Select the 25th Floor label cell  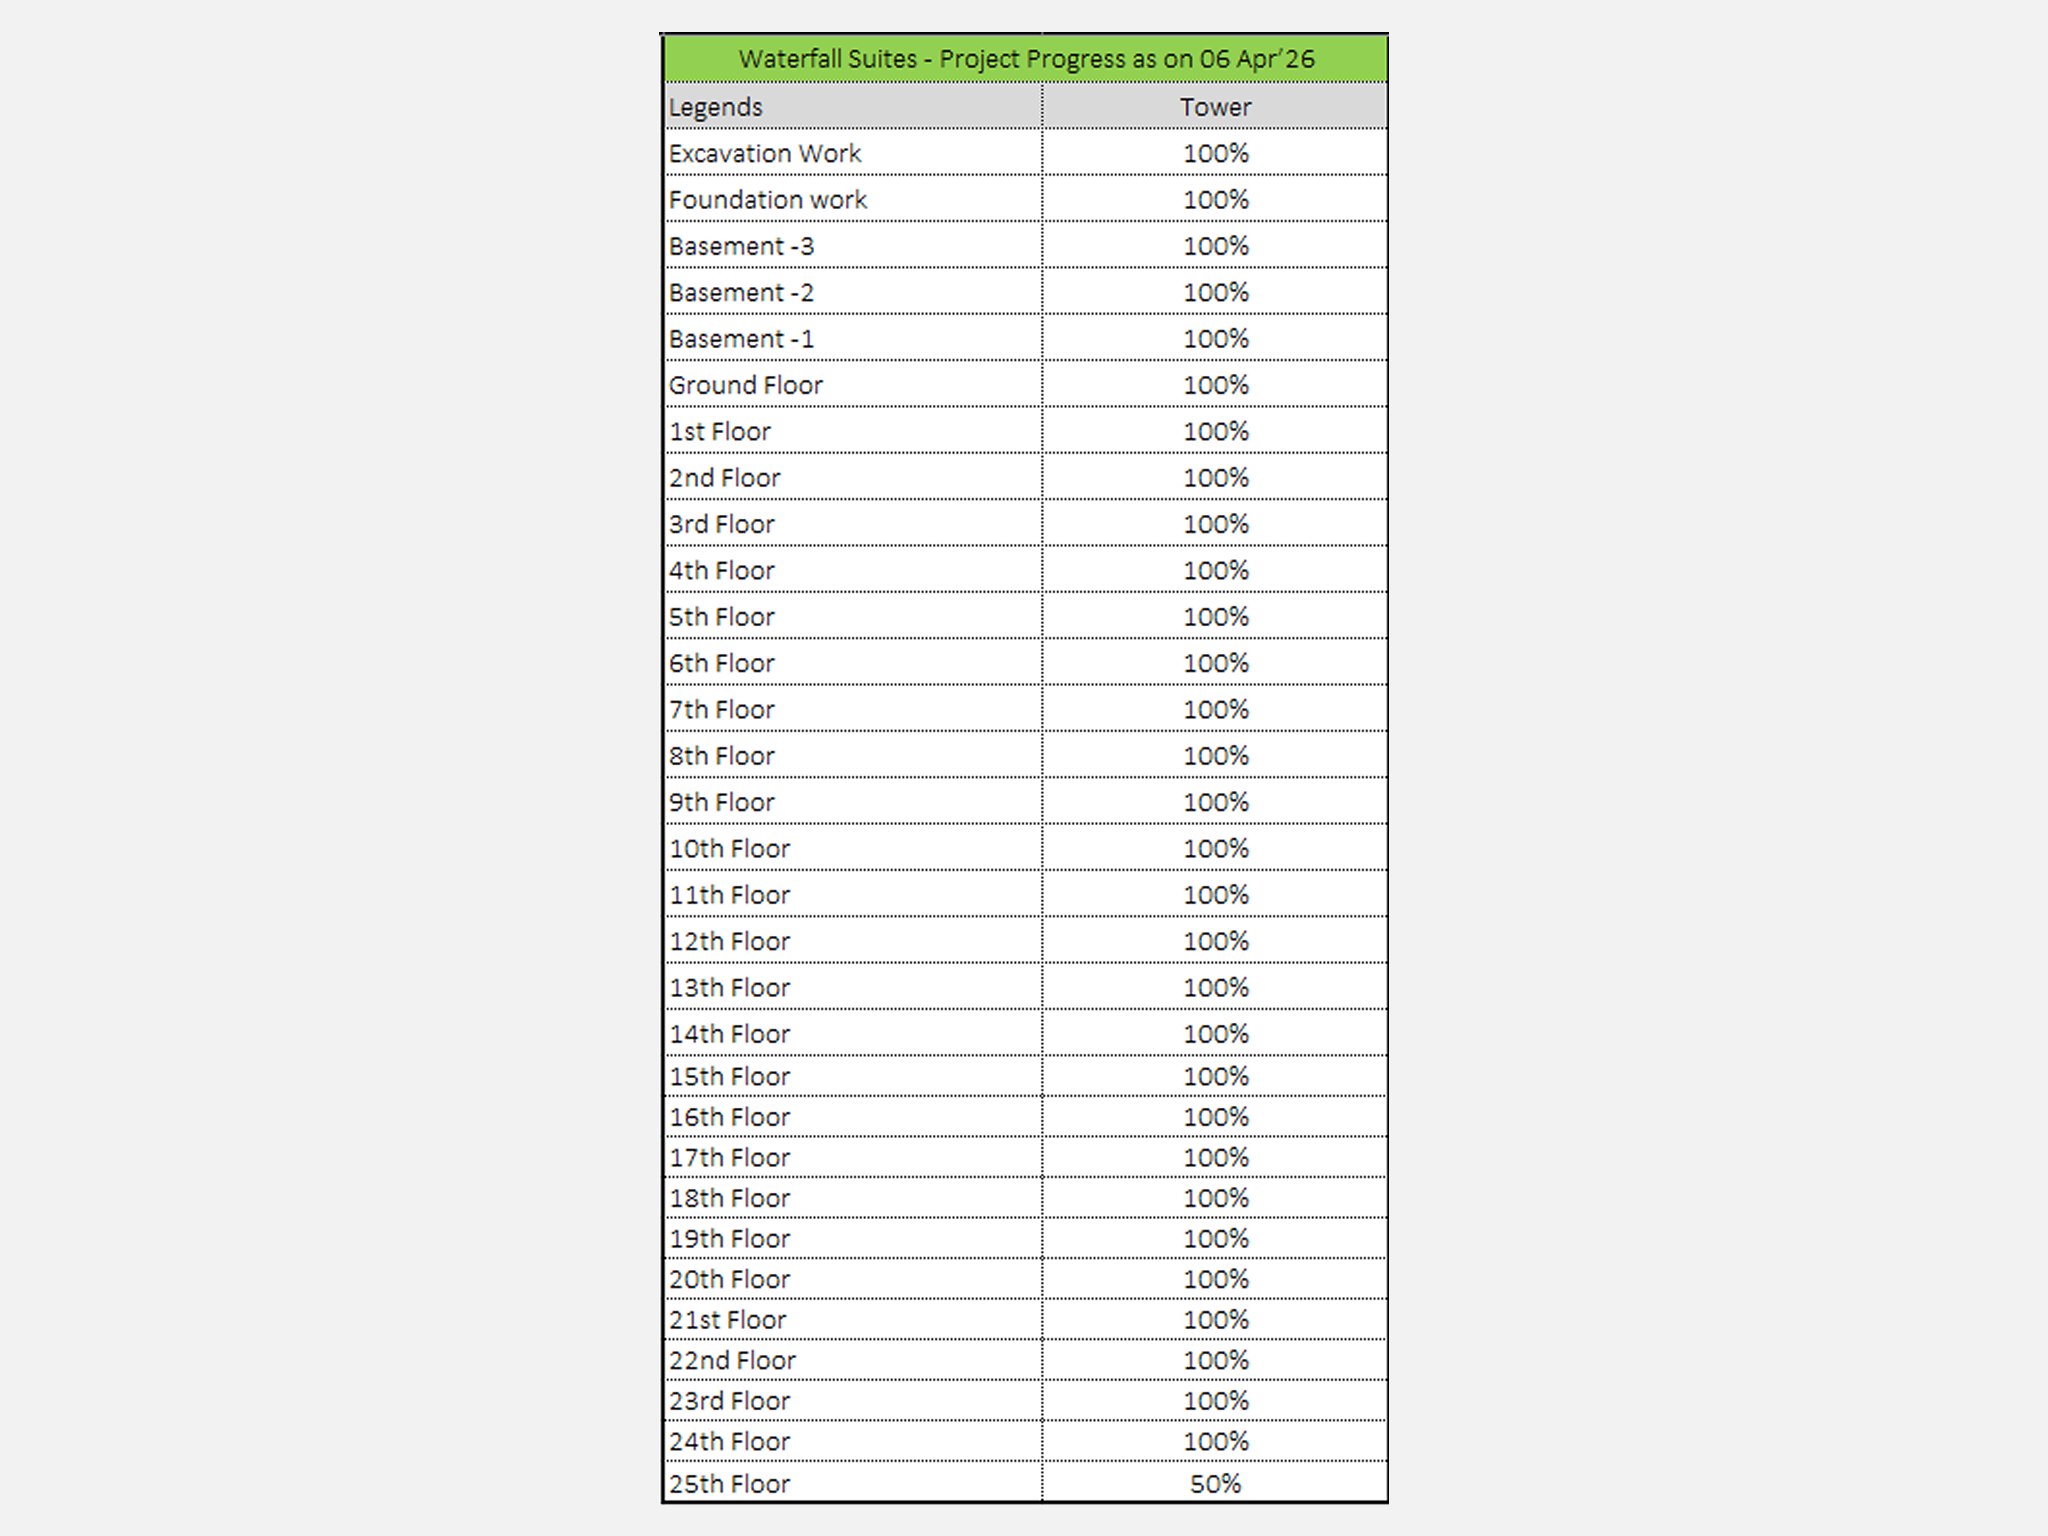coord(730,1484)
